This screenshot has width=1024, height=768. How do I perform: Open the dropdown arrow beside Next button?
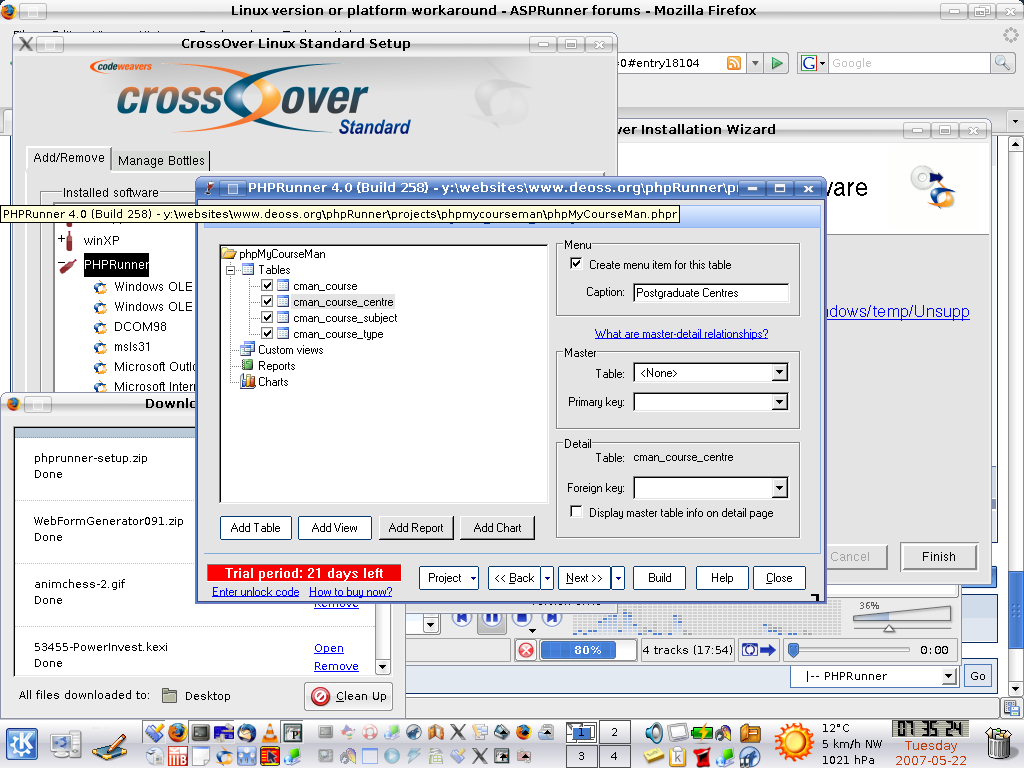coord(618,578)
